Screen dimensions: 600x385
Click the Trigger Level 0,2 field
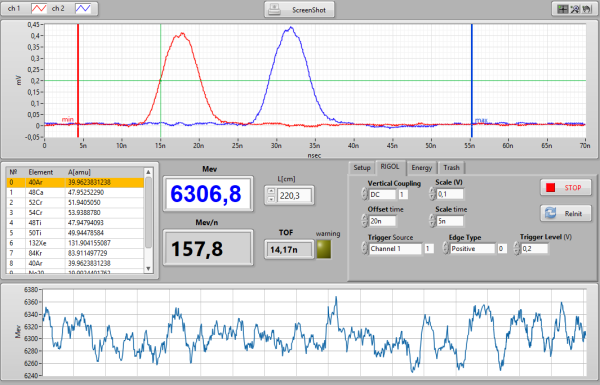[535, 249]
